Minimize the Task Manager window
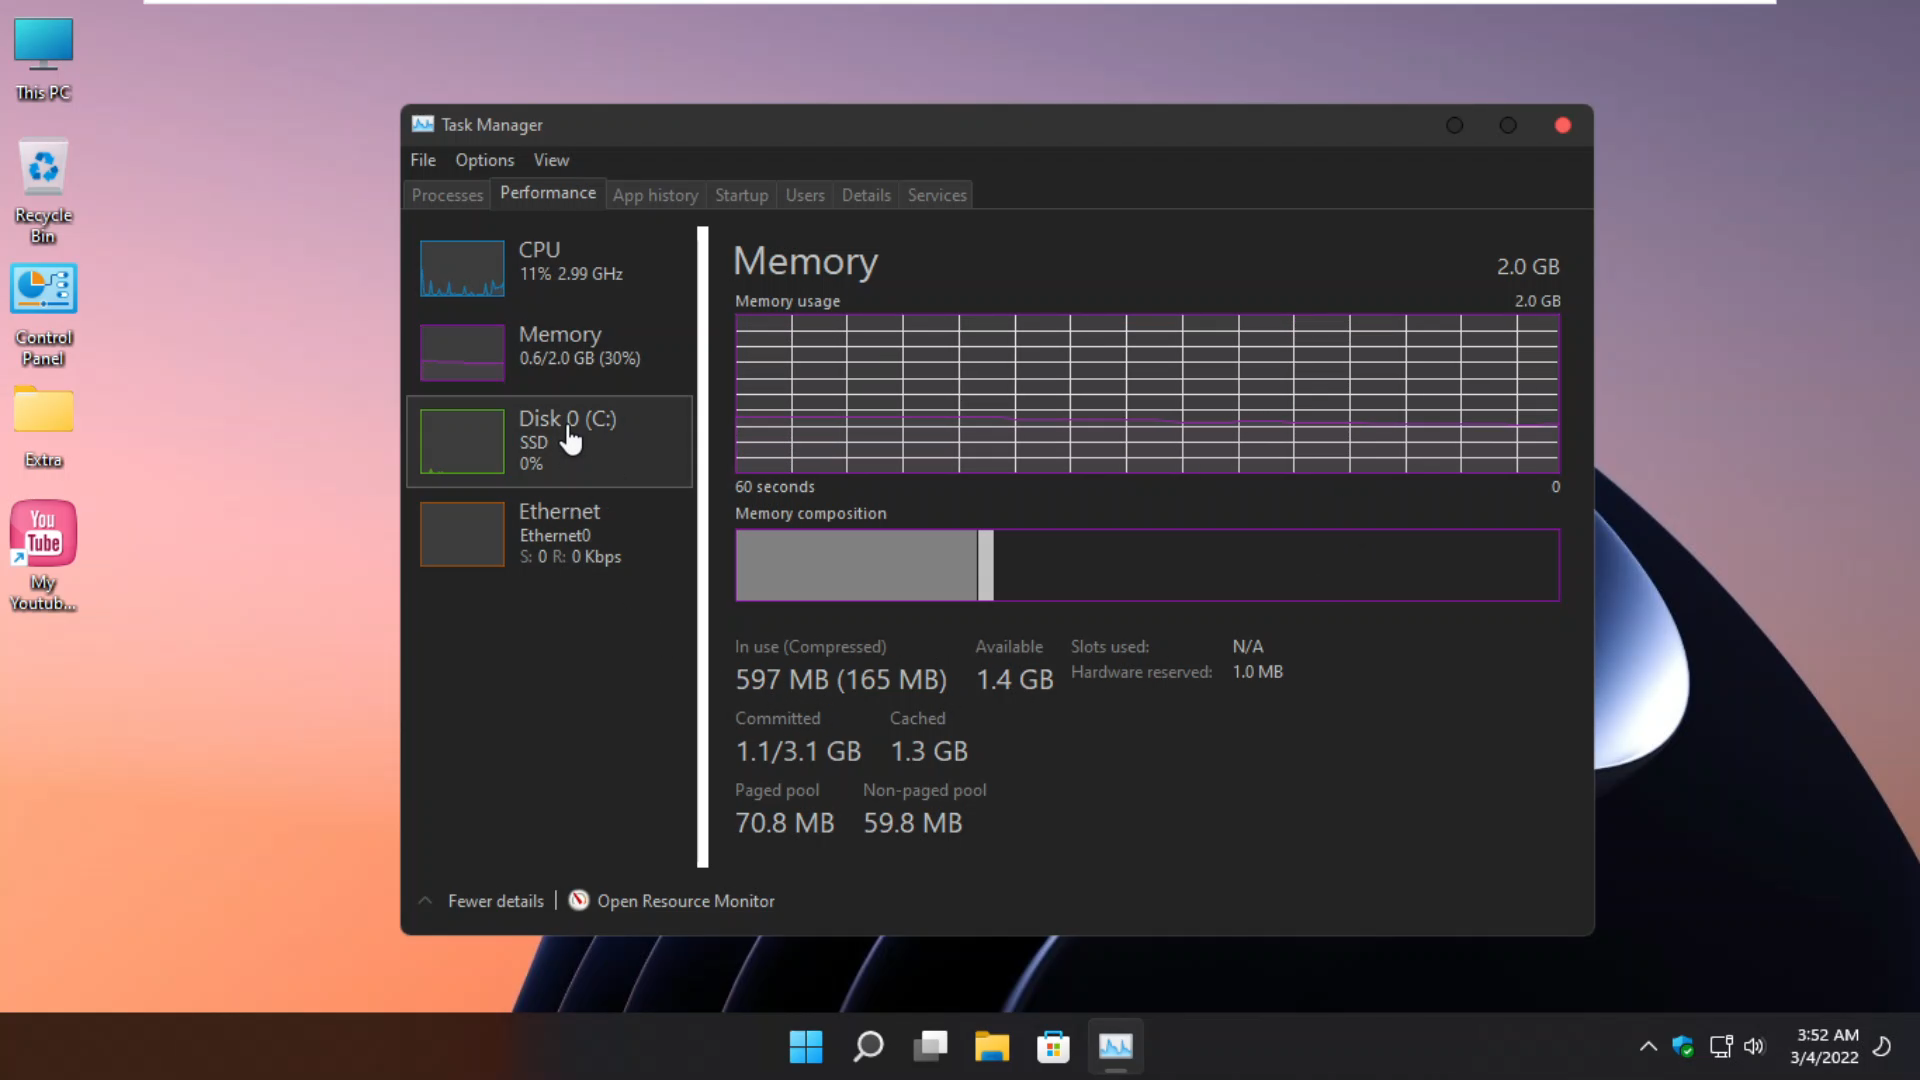Image resolution: width=1920 pixels, height=1080 pixels. tap(1455, 125)
